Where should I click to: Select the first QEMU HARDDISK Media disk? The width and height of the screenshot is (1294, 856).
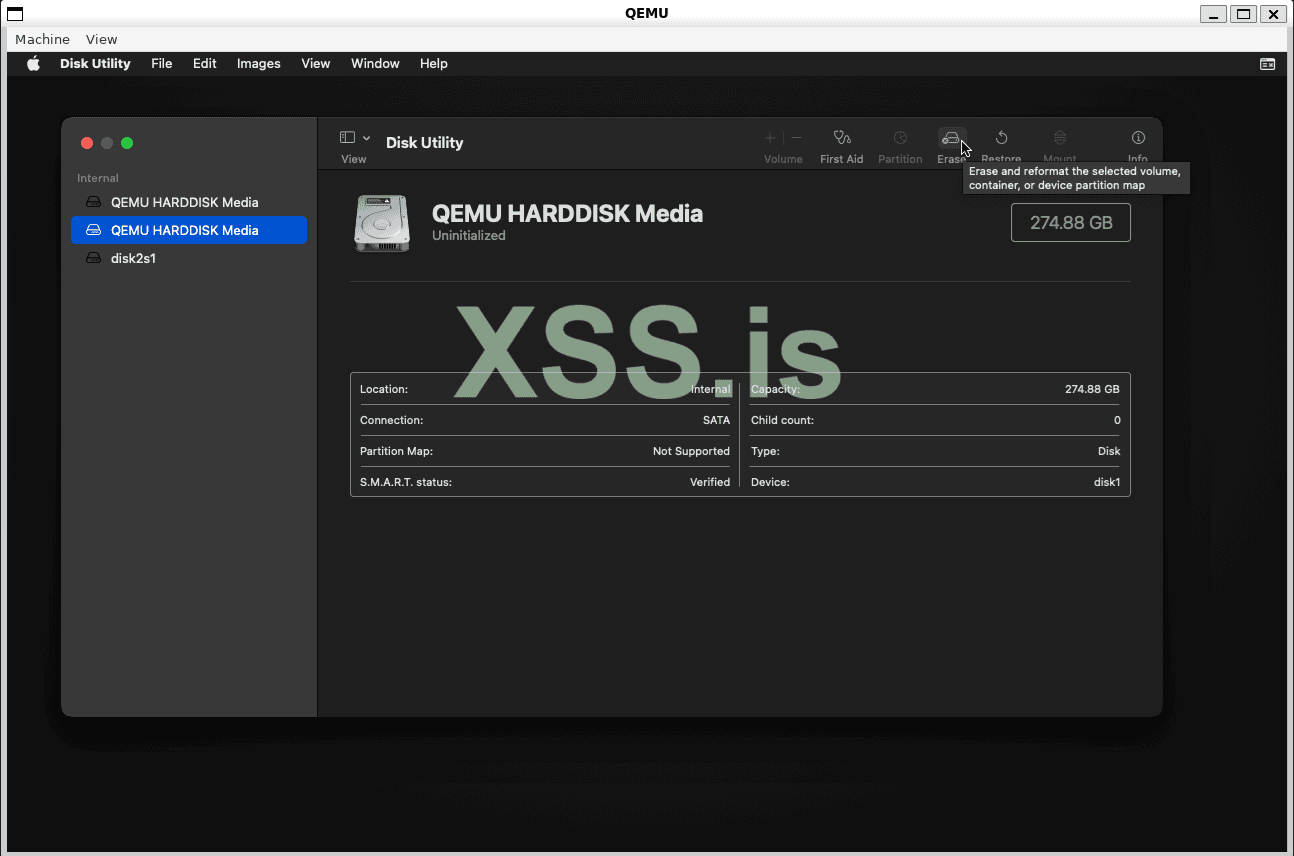[184, 202]
